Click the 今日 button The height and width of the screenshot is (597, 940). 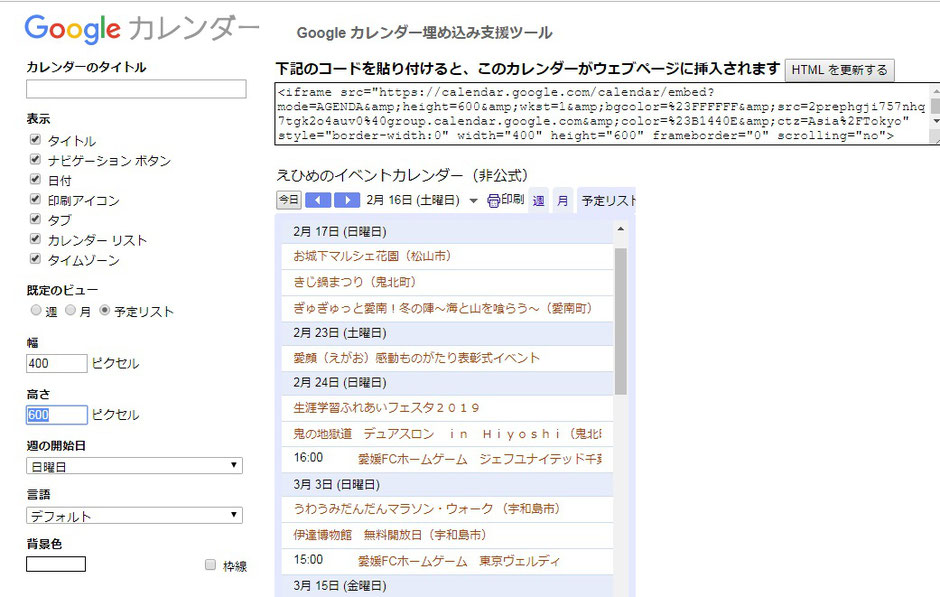coord(289,200)
